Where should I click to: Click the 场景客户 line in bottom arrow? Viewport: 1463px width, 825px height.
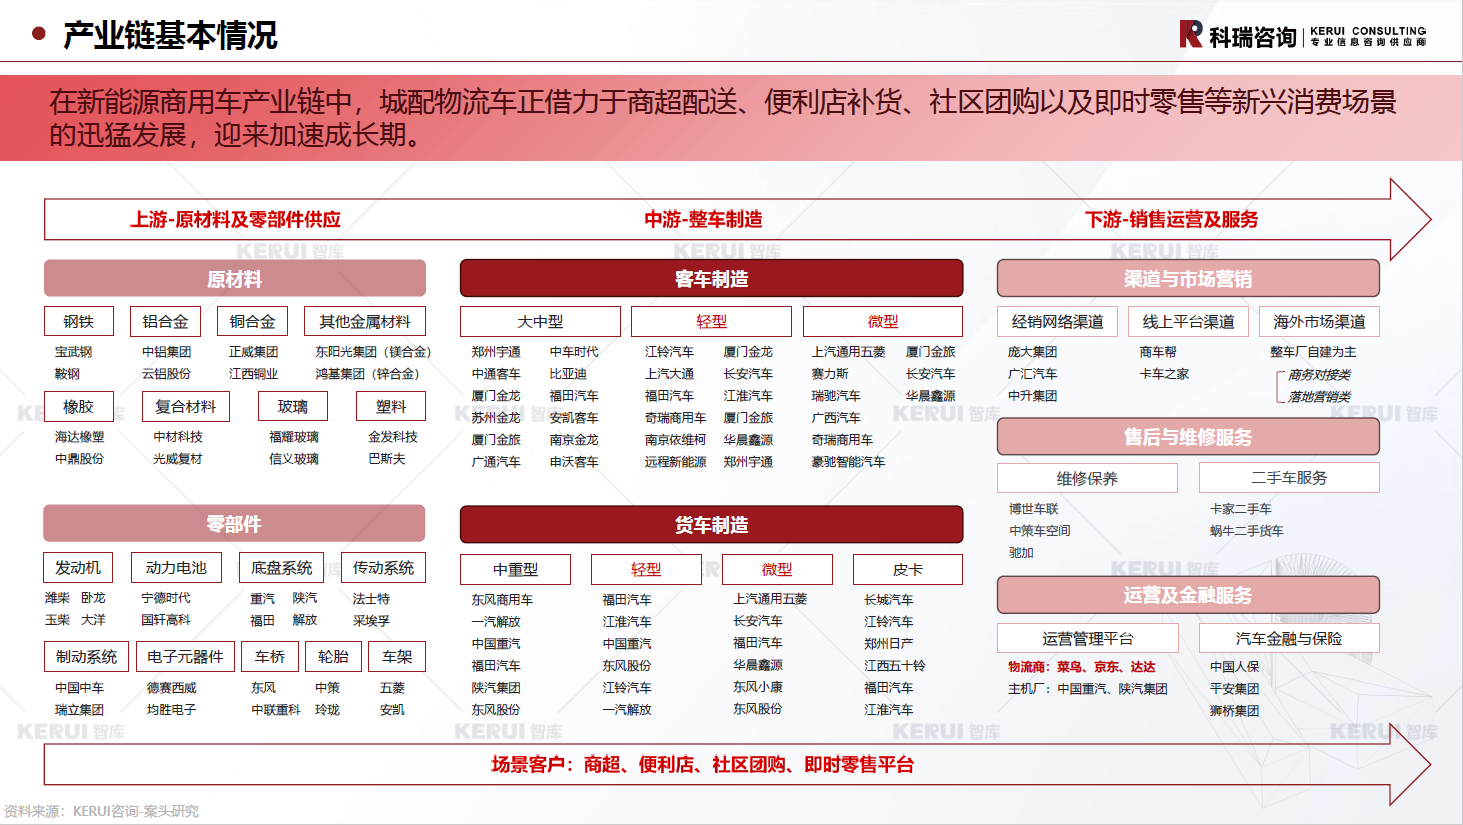(x=703, y=765)
